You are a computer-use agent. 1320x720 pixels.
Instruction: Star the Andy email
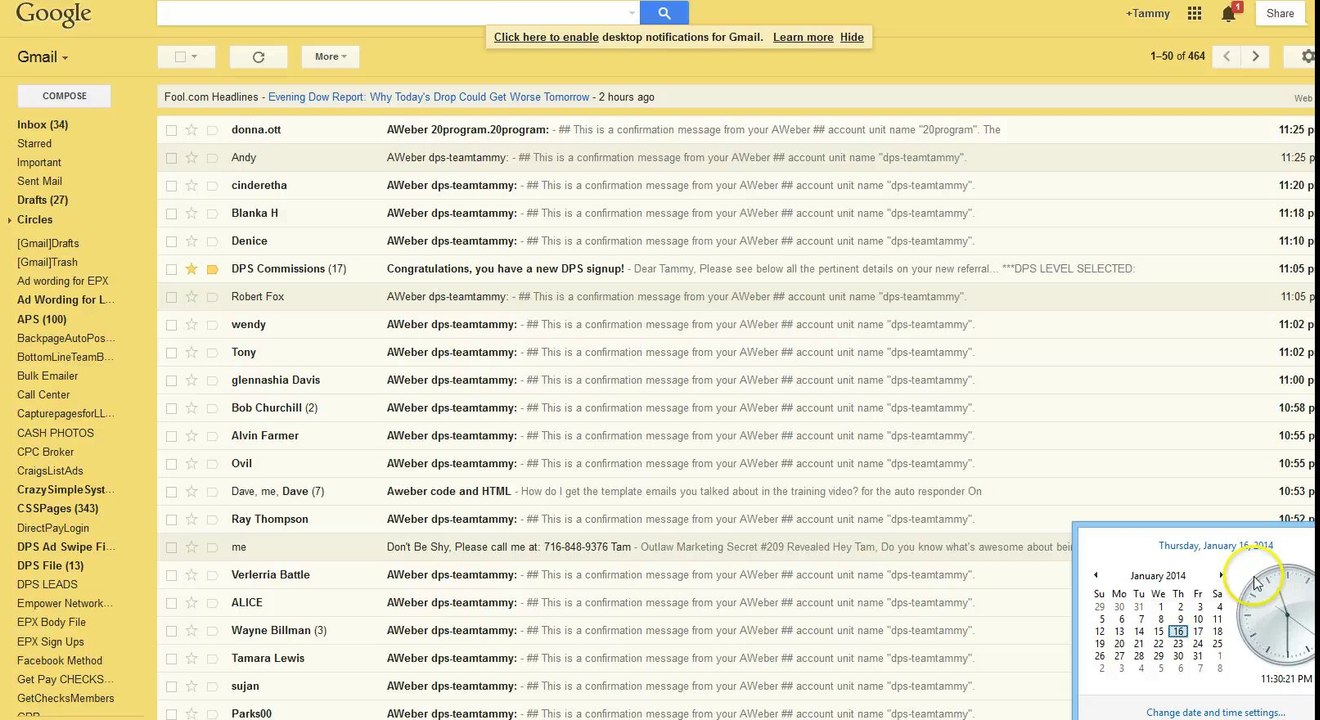(x=191, y=158)
